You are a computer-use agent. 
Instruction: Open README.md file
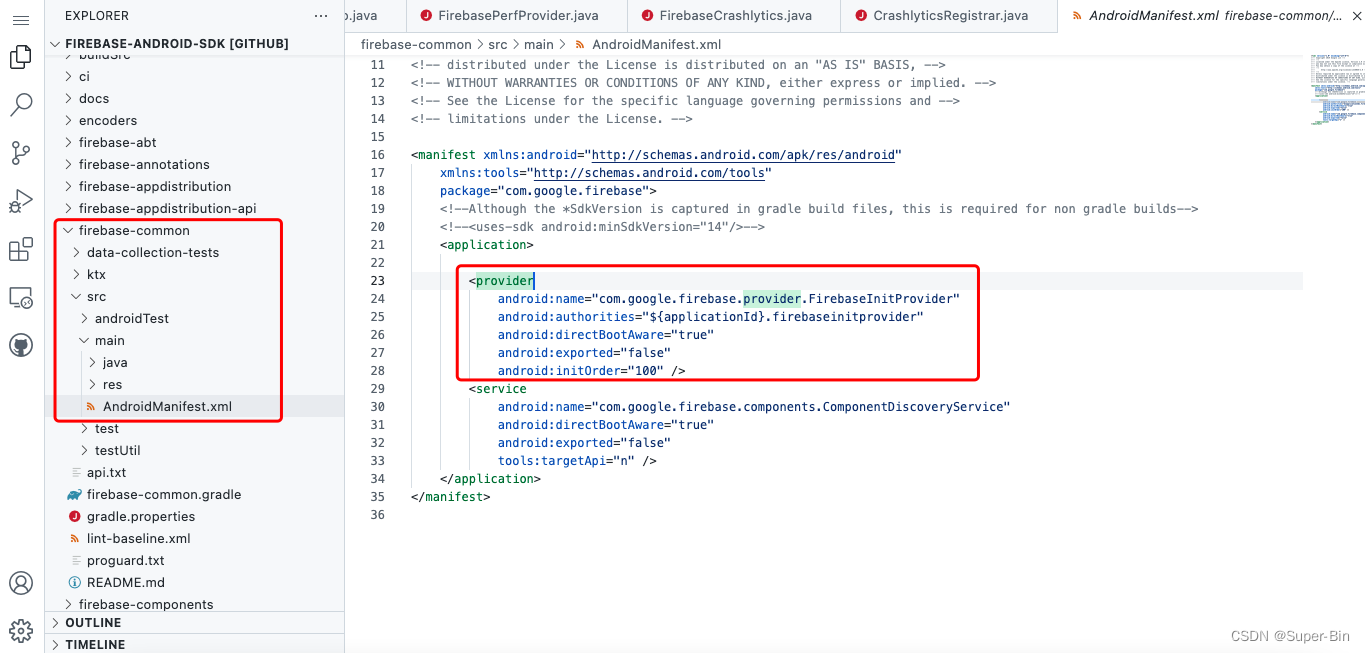pos(195,582)
